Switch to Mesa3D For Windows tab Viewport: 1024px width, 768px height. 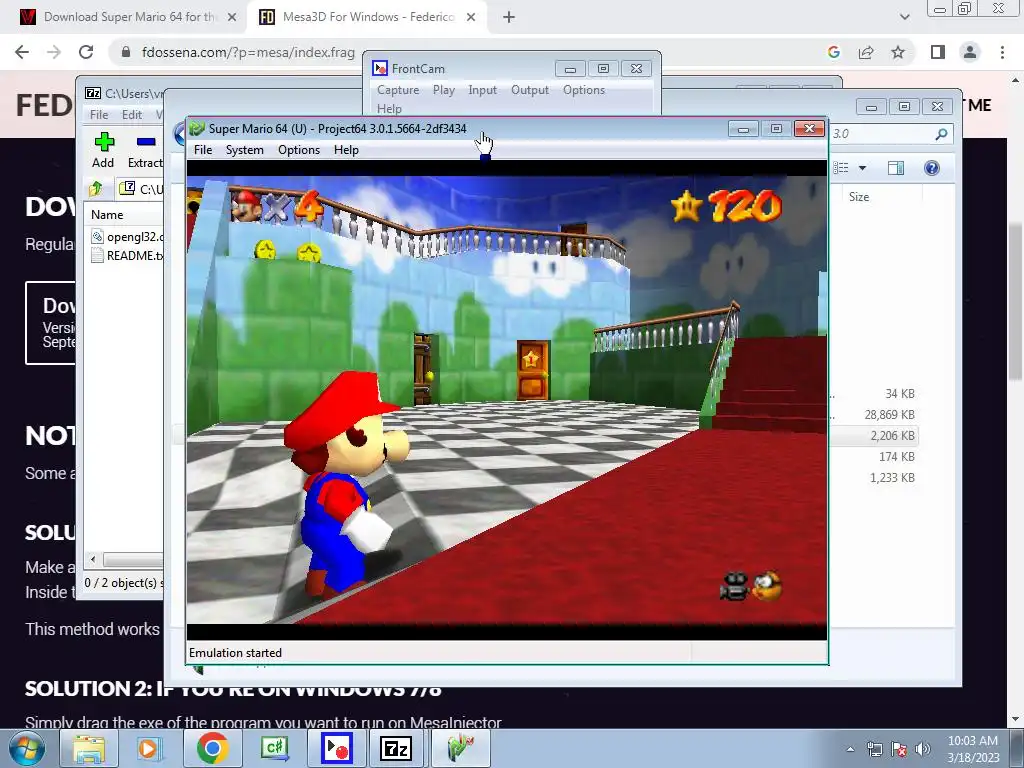click(368, 17)
